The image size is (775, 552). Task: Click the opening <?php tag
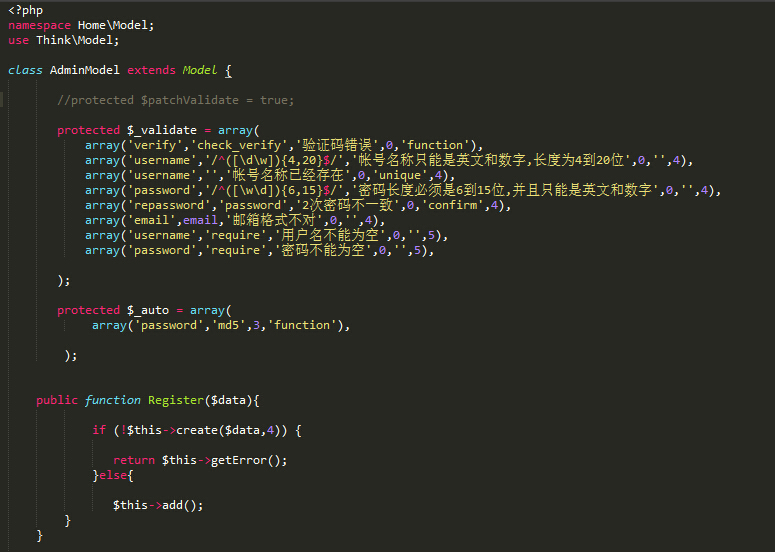(x=26, y=10)
